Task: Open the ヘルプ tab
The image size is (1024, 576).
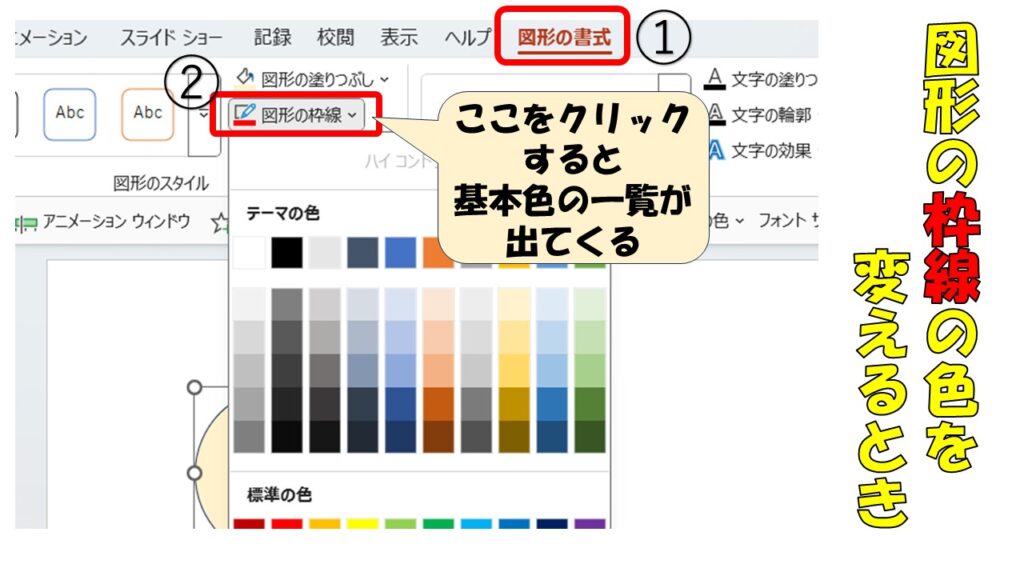Action: click(x=467, y=37)
